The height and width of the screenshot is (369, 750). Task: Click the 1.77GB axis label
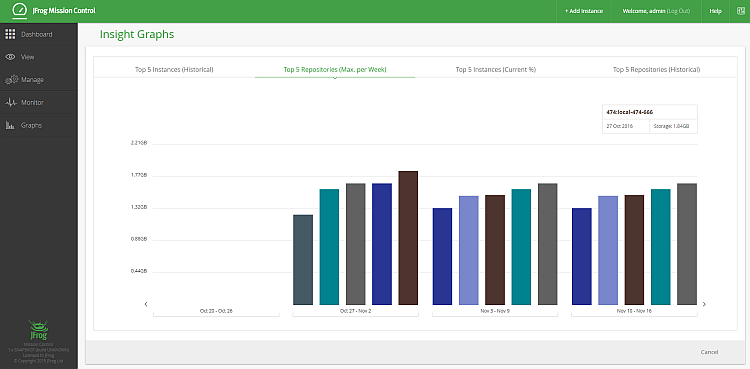(138, 176)
